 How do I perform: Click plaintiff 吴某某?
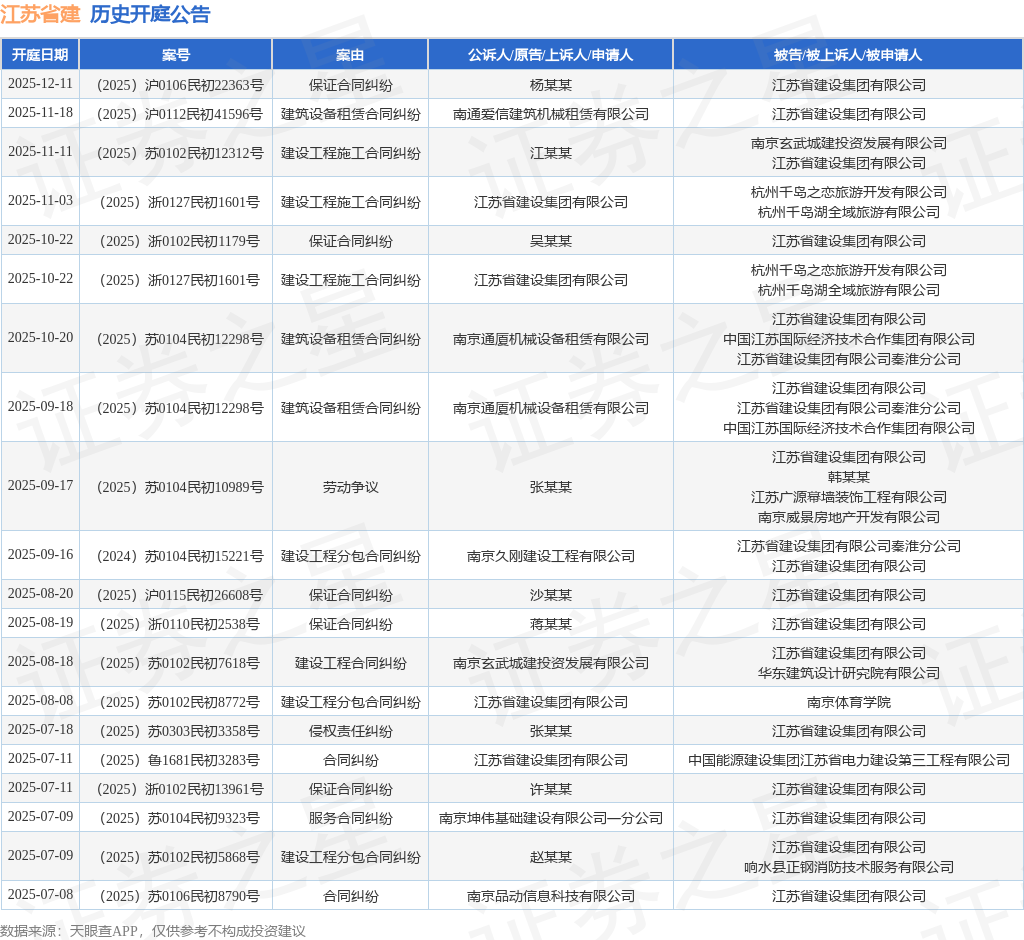[551, 241]
